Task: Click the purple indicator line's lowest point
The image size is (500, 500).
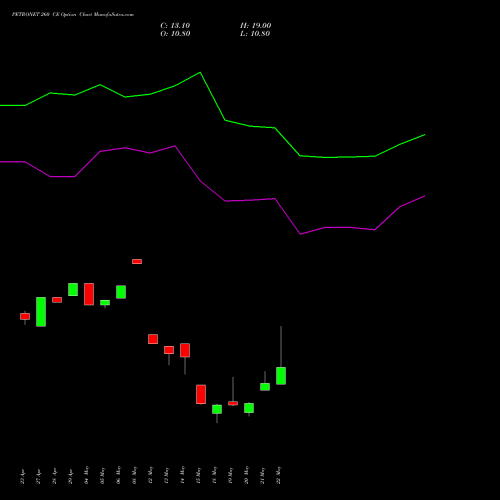Action: point(300,234)
